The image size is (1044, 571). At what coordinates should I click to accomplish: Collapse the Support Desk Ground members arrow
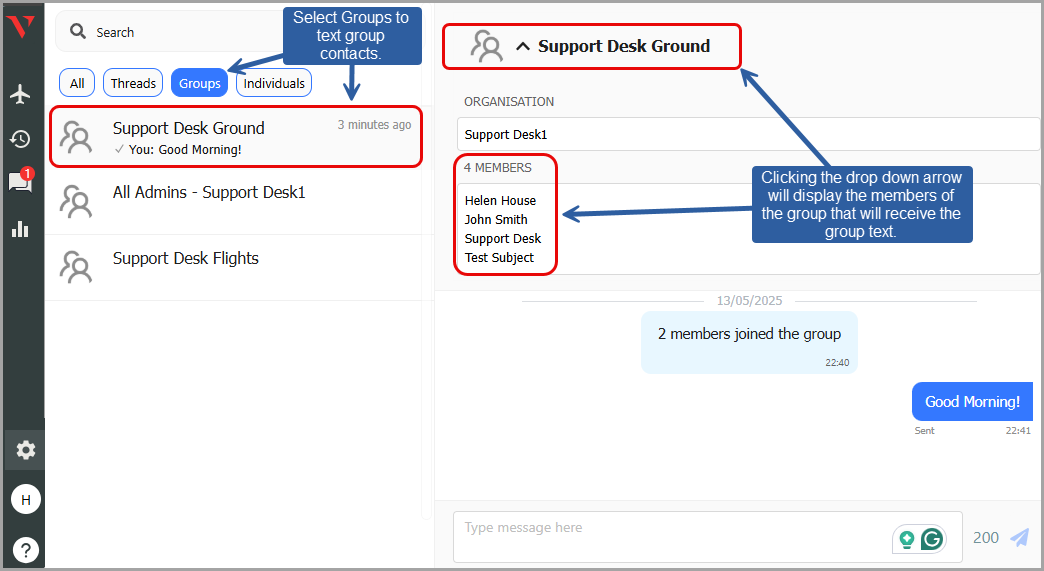[x=522, y=46]
